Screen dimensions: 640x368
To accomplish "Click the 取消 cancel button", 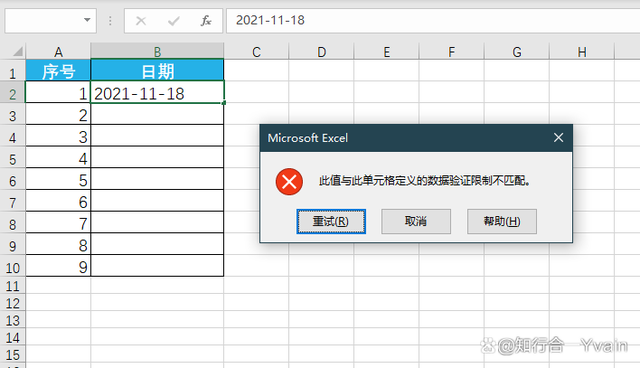I will [x=416, y=222].
